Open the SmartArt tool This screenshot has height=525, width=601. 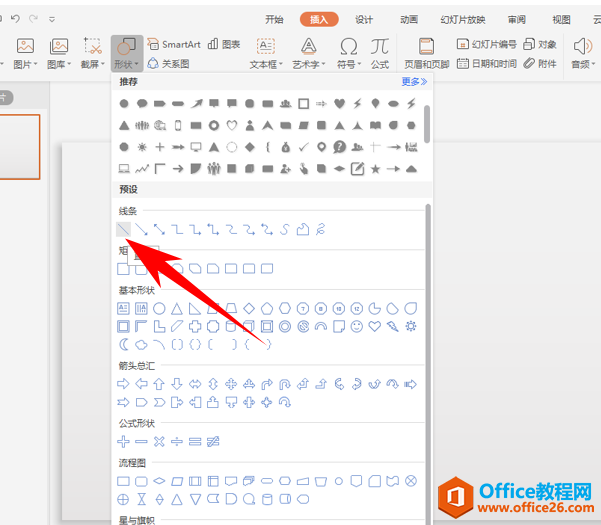tap(174, 44)
